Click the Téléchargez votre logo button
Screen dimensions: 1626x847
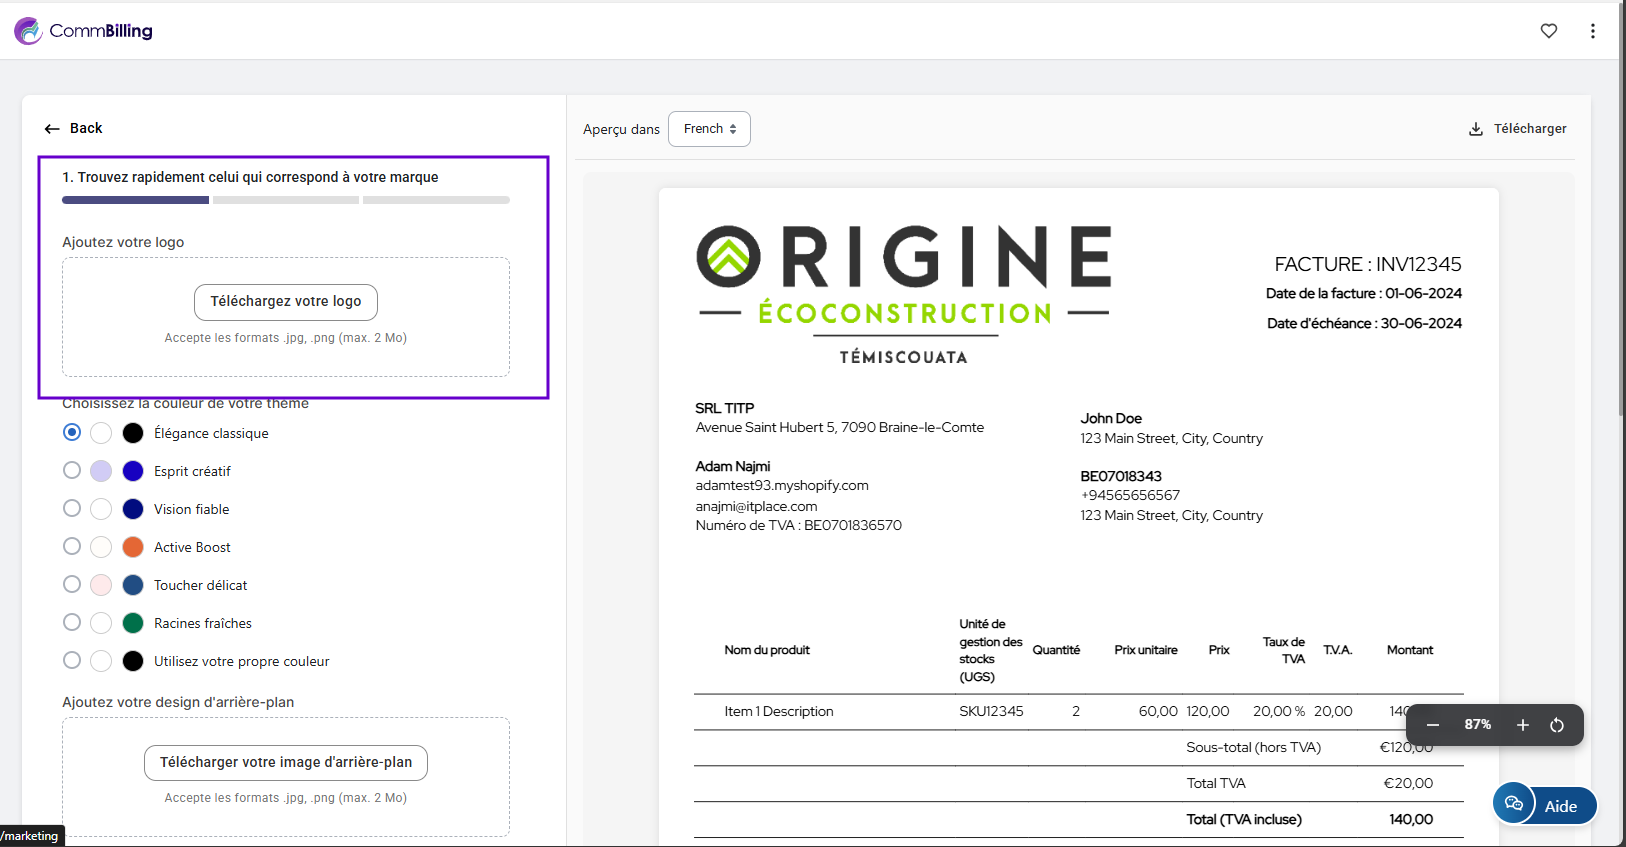[x=285, y=302]
